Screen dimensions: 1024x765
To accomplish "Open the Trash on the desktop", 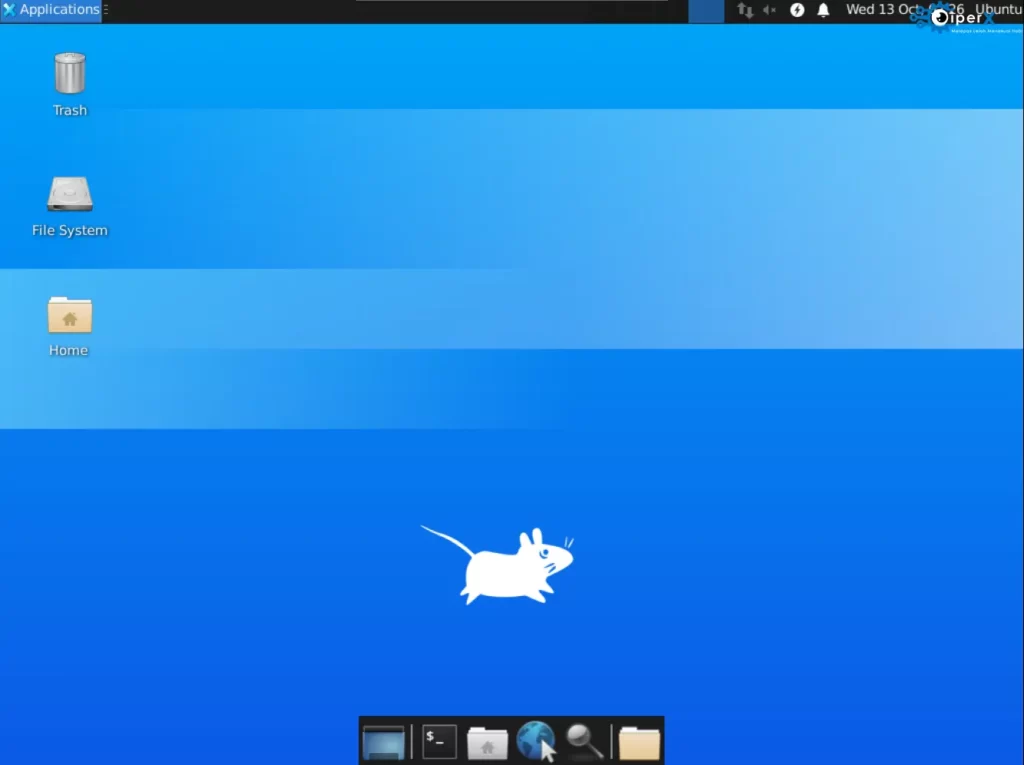I will point(69,72).
